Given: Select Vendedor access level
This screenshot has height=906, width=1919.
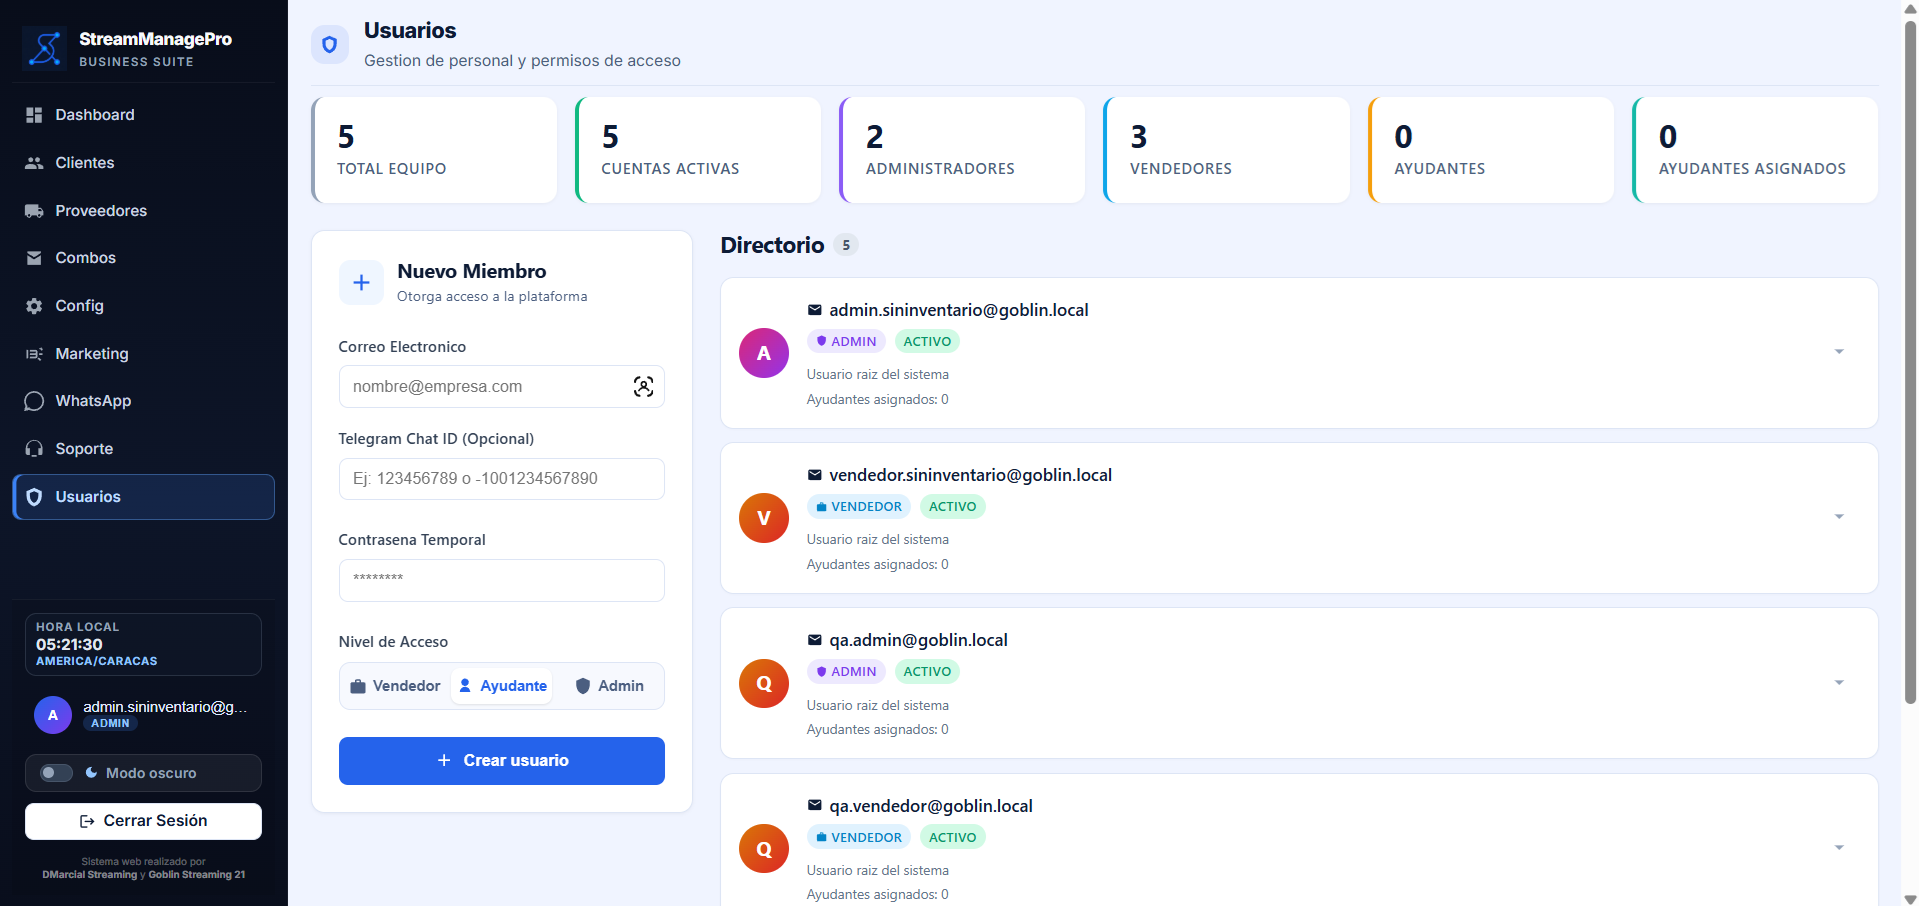Looking at the screenshot, I should click(x=395, y=686).
